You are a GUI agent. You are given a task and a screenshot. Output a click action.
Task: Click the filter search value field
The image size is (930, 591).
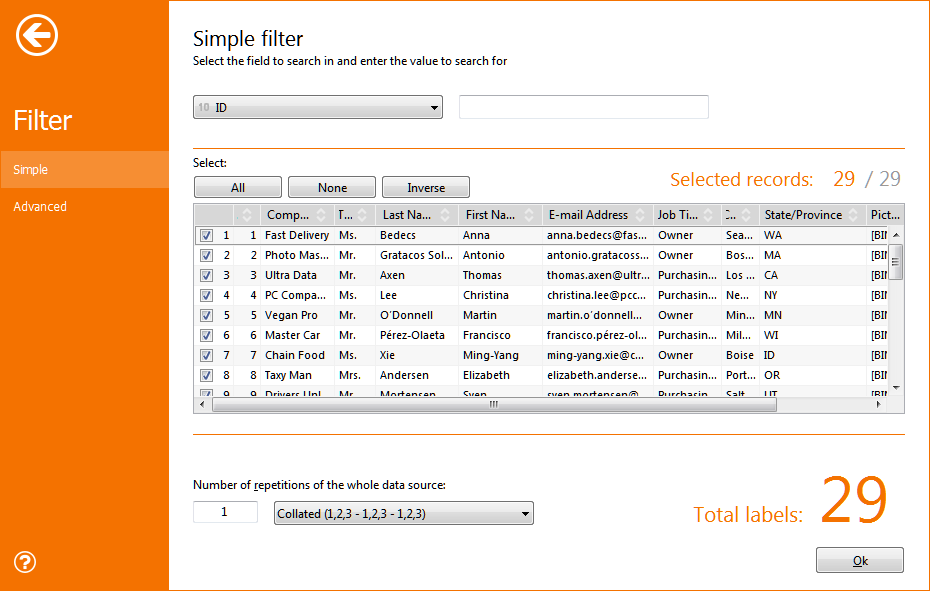(x=583, y=107)
